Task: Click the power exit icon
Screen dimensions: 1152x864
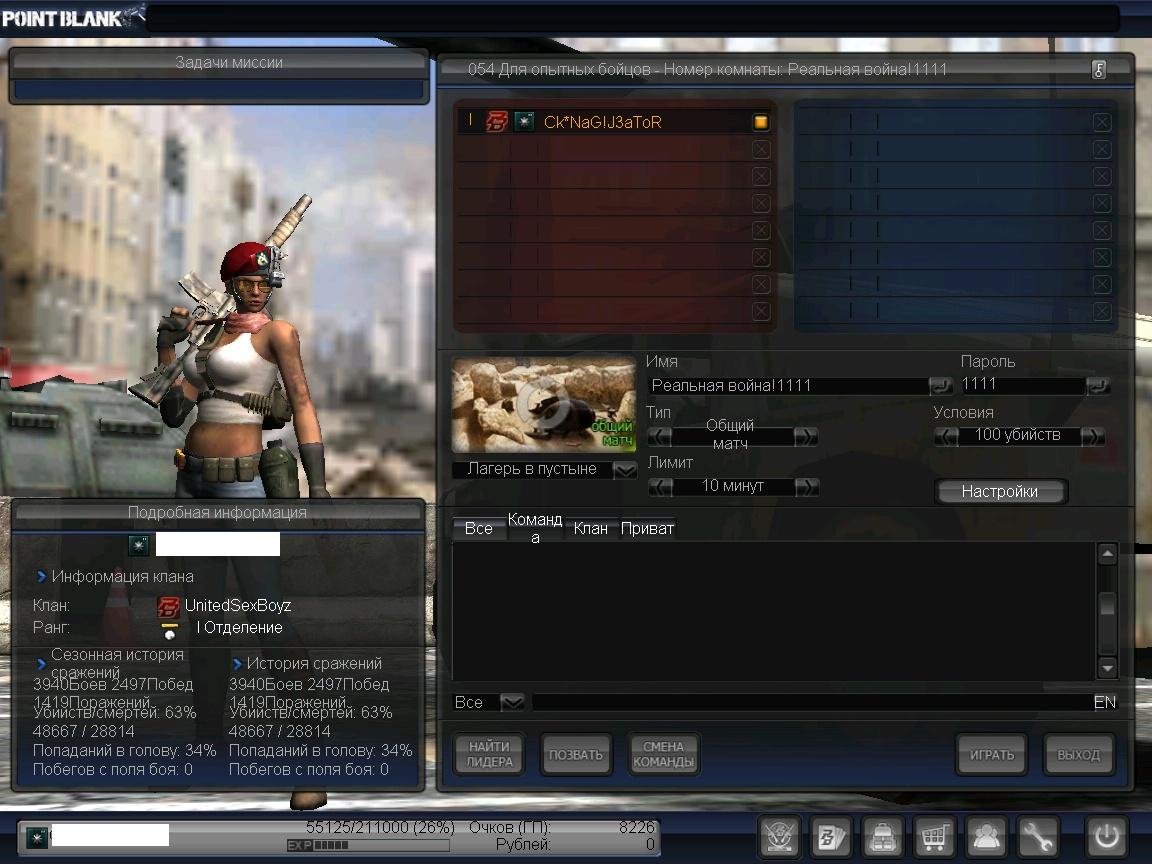Action: 1106,835
